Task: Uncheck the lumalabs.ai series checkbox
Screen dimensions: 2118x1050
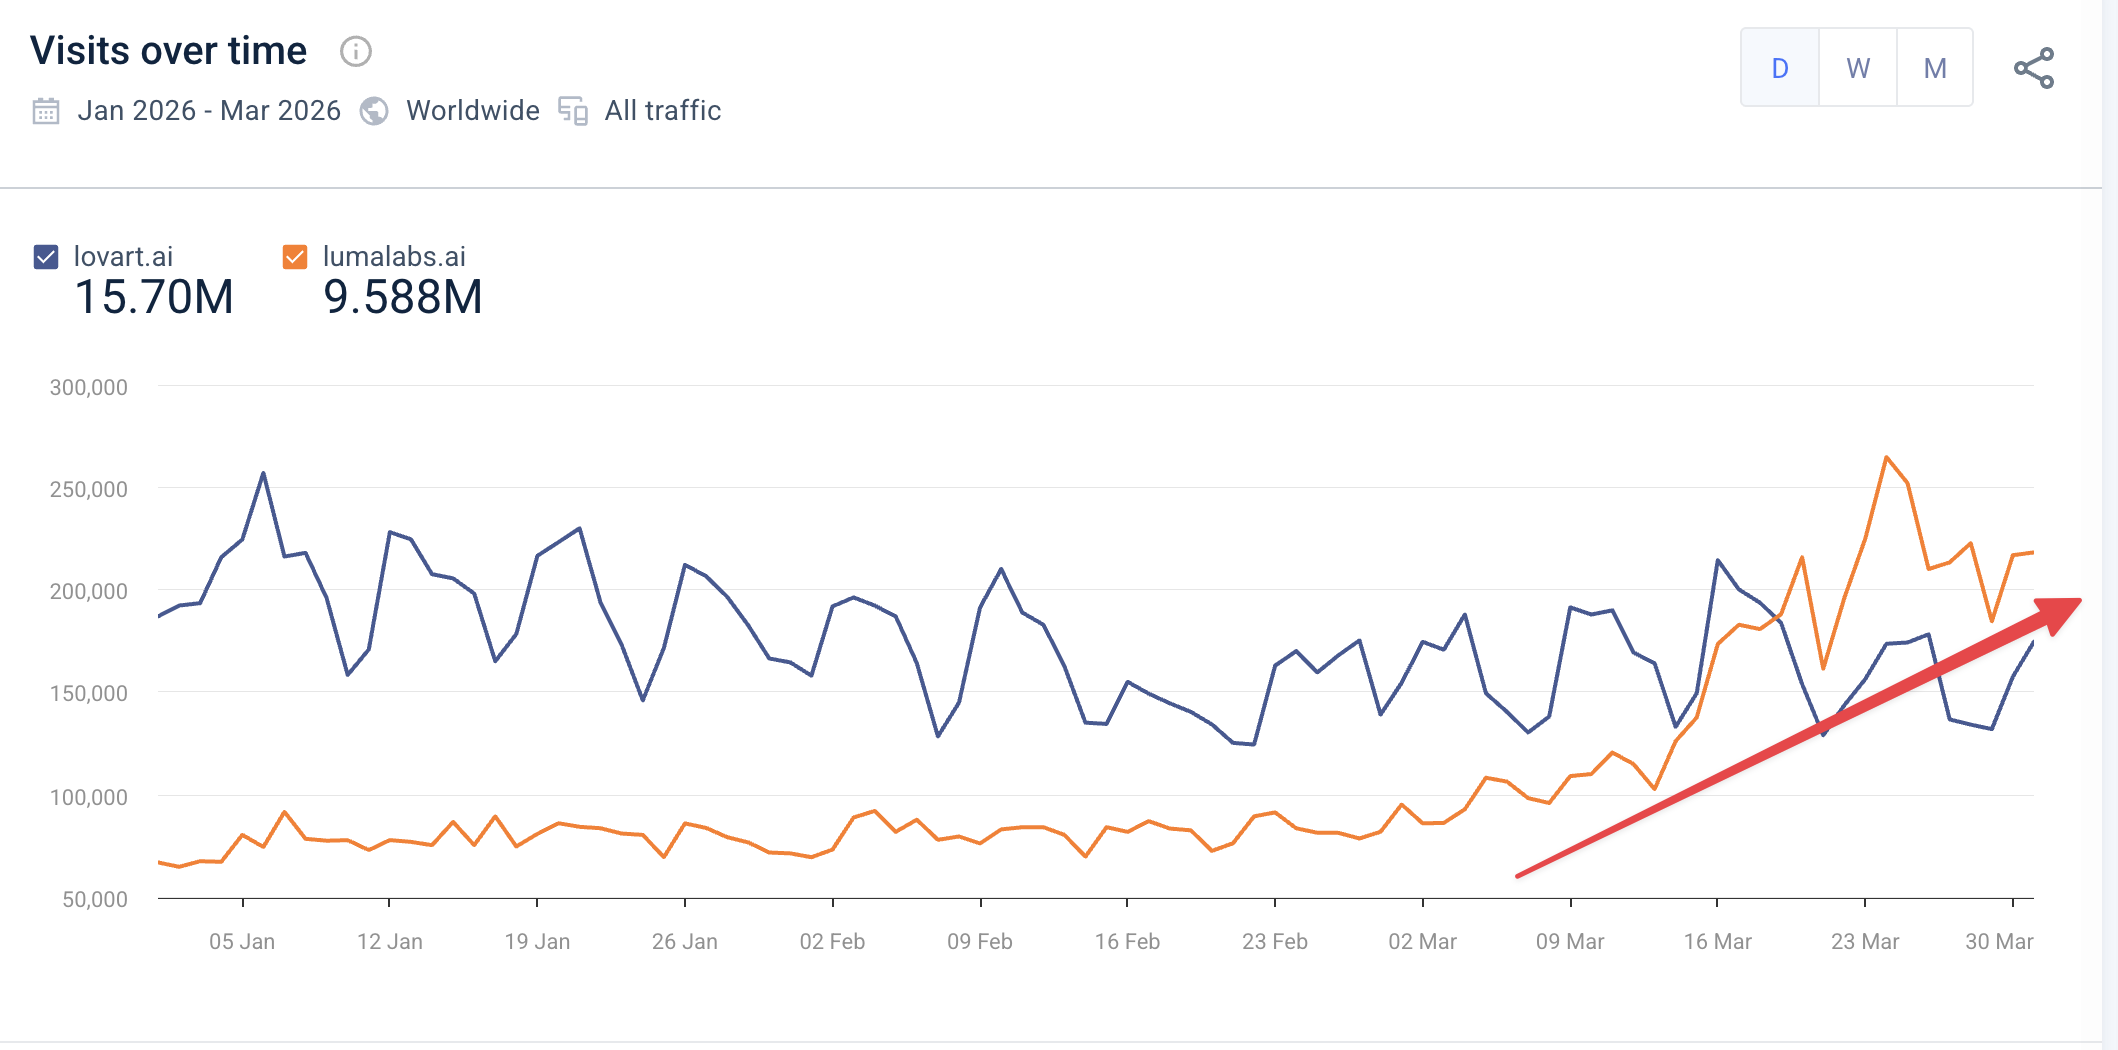Action: [295, 257]
